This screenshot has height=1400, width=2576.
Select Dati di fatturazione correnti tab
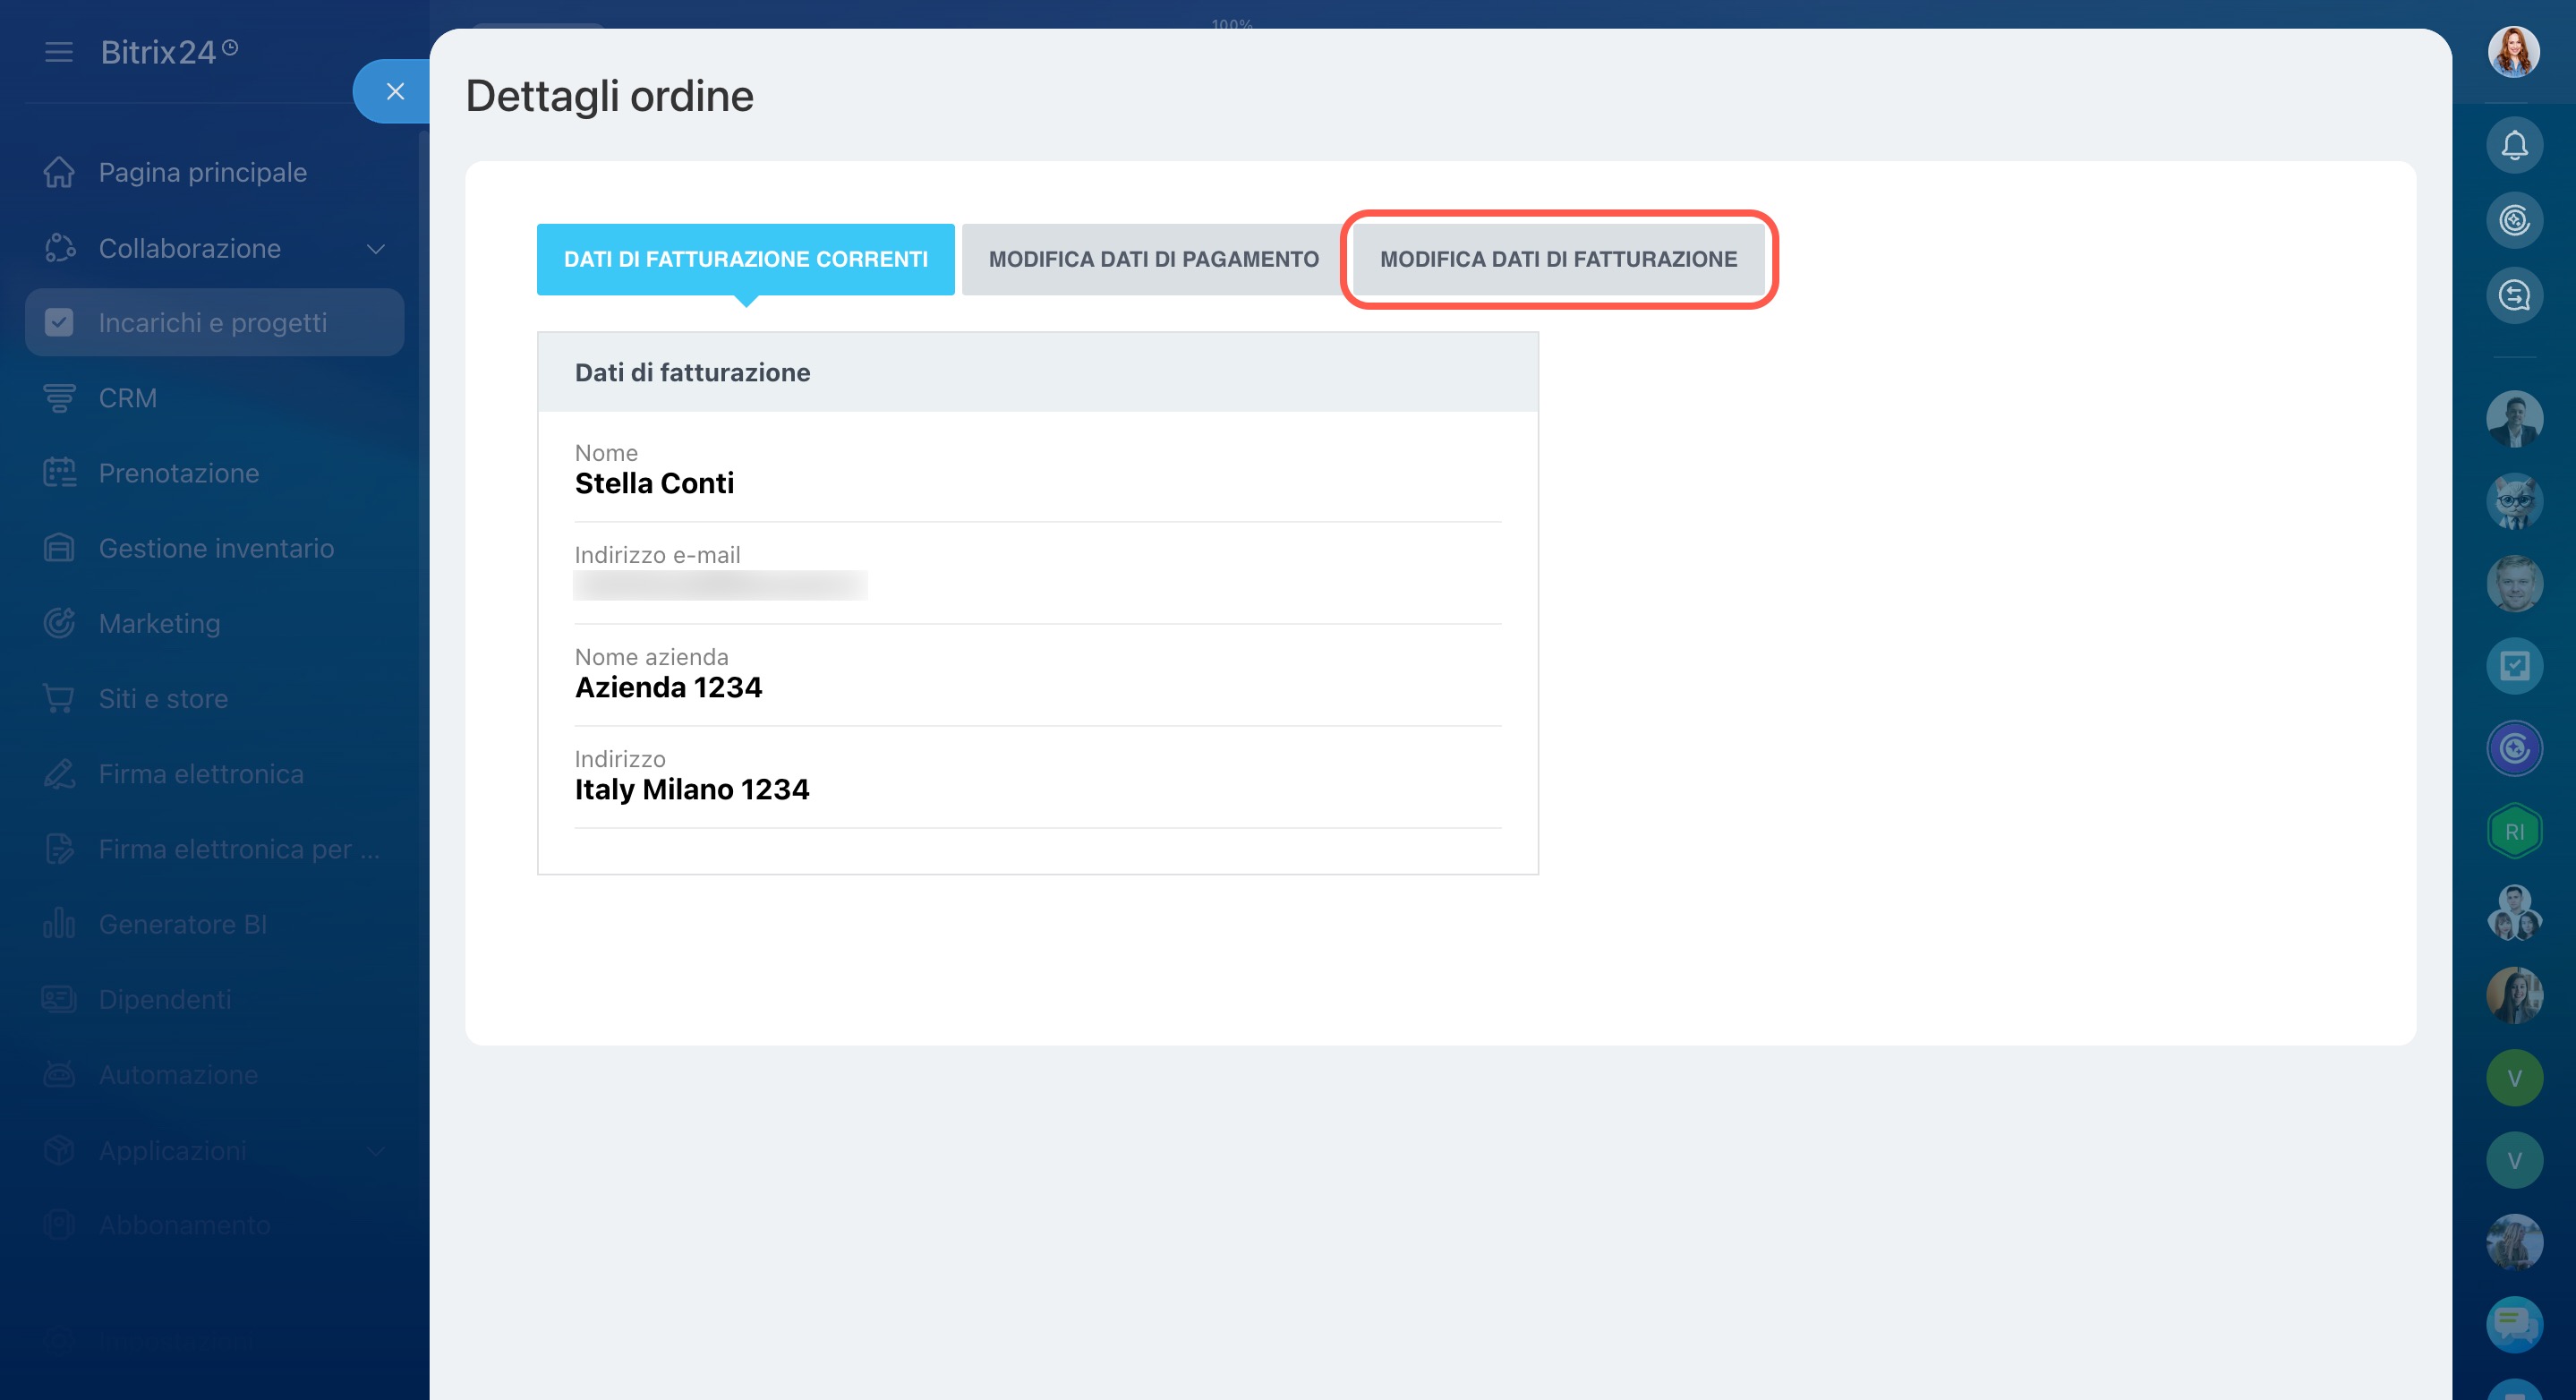coord(745,259)
